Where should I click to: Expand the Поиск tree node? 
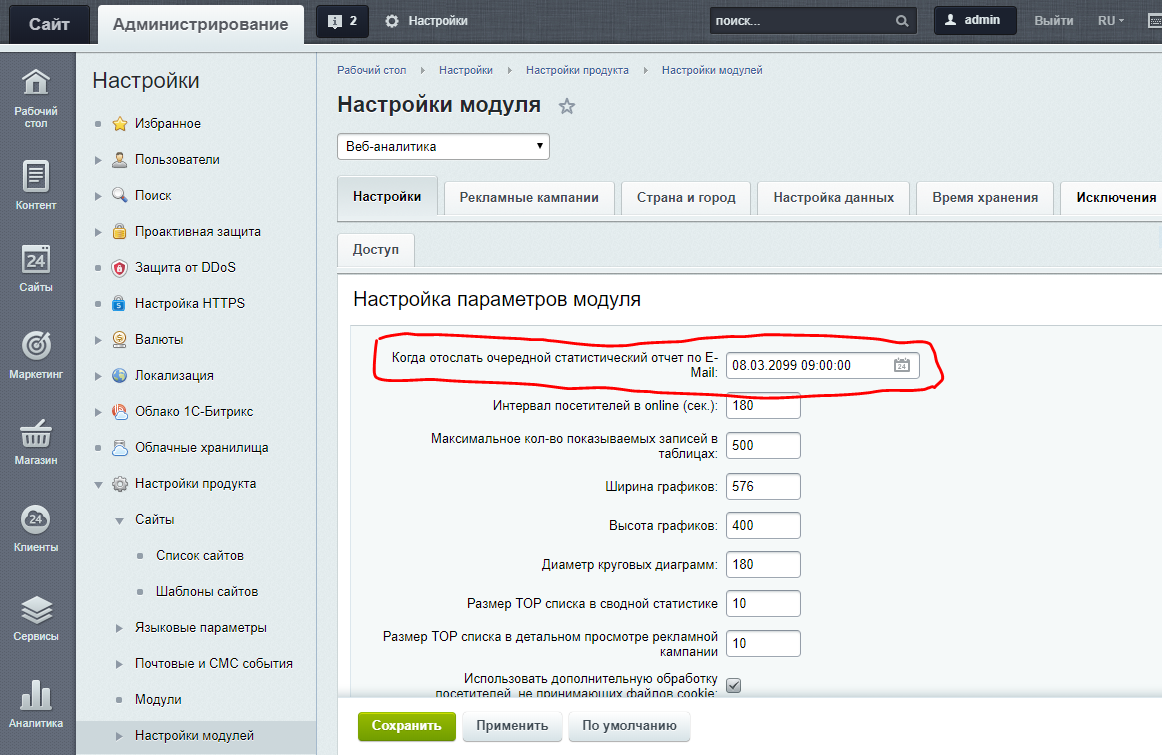(x=98, y=196)
